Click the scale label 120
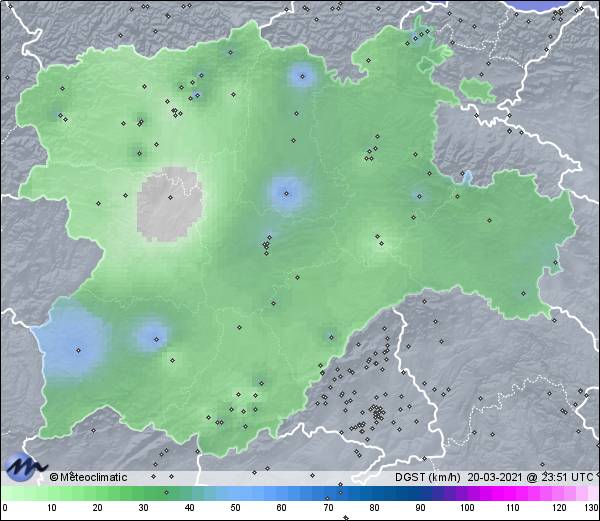Viewport: 600px width, 521px height. coord(559,508)
